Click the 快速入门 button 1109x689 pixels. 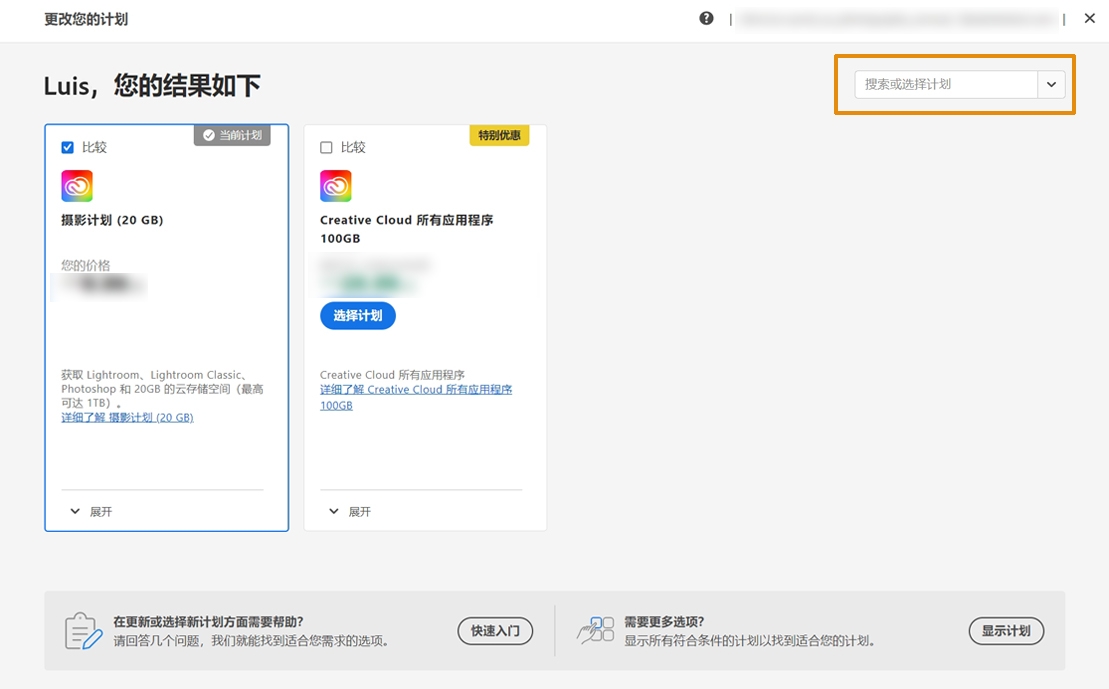[495, 630]
